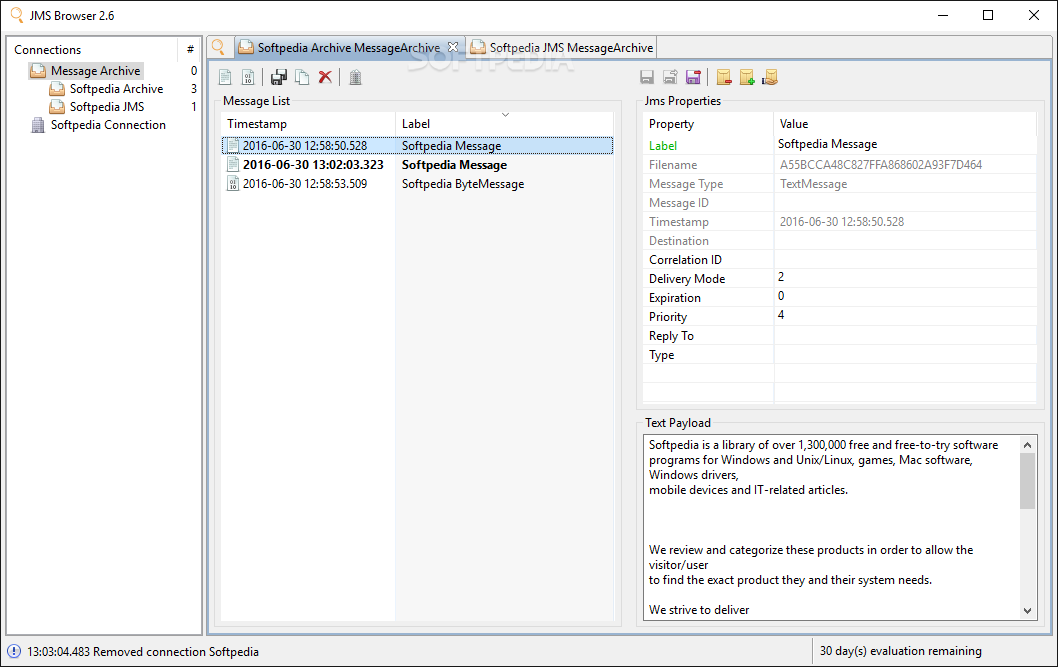Click the sort arrow above the Label column

tap(505, 115)
